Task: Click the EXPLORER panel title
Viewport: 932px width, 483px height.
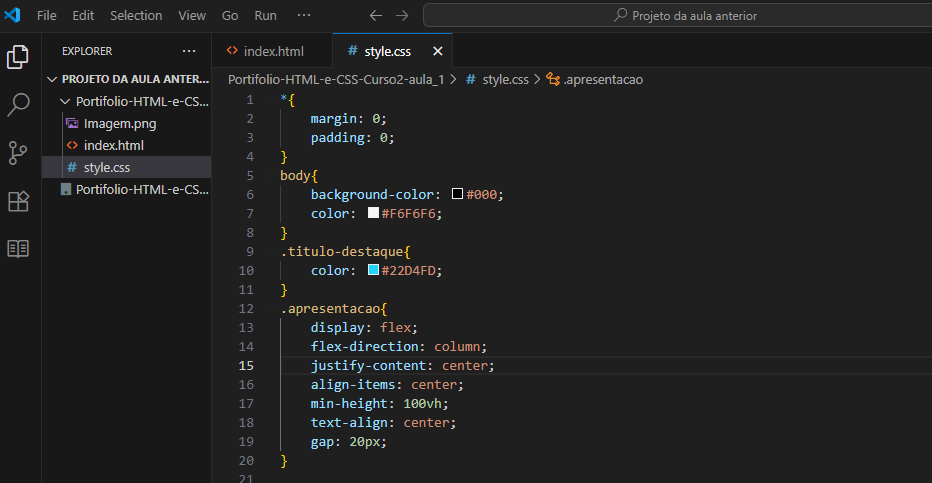Action: click(87, 51)
